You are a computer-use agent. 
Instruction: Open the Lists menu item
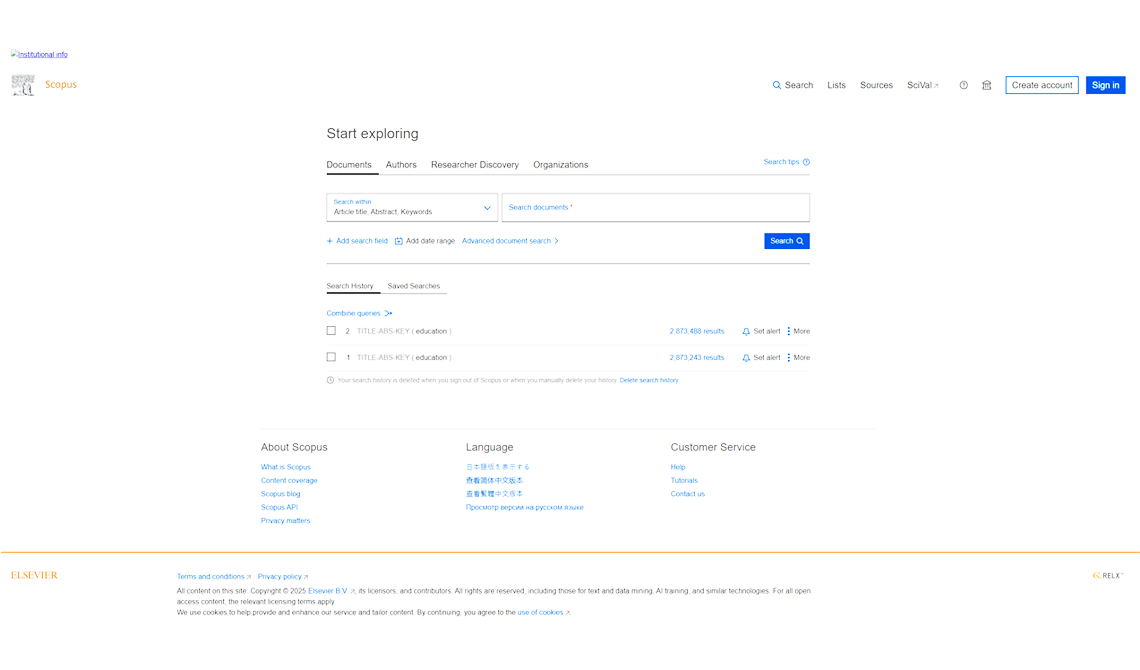pos(836,85)
